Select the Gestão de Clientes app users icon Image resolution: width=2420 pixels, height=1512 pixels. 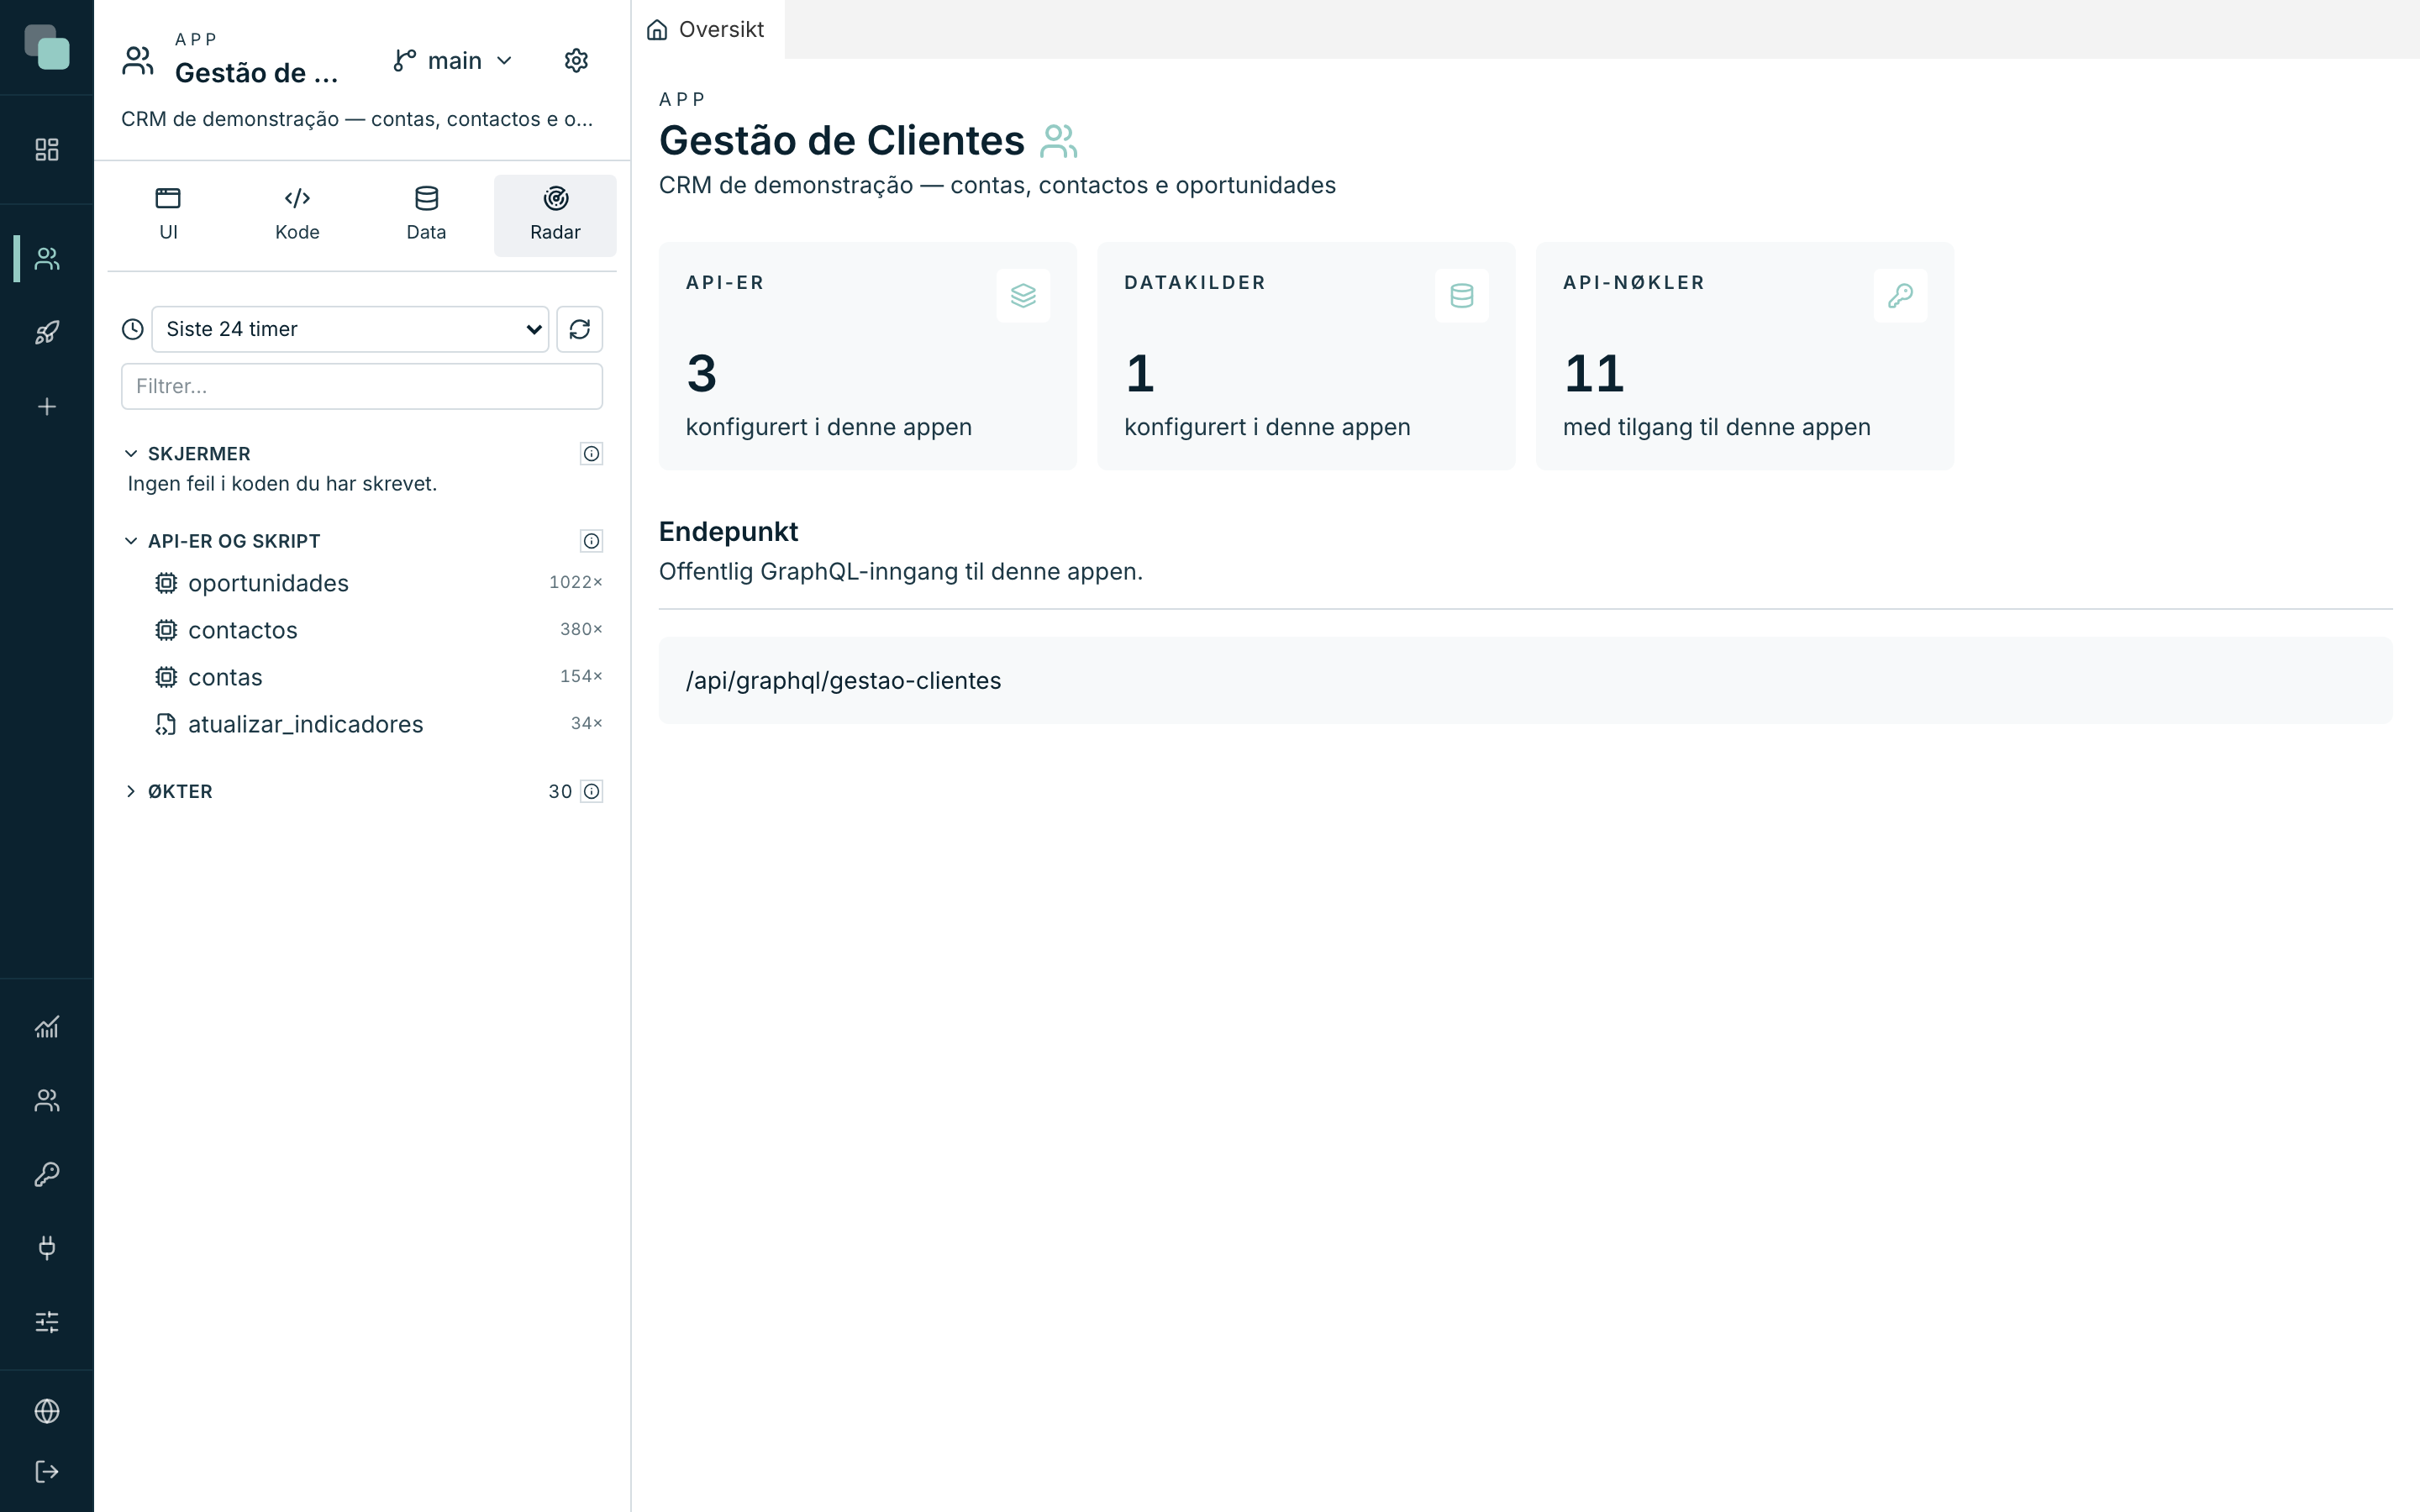47,259
